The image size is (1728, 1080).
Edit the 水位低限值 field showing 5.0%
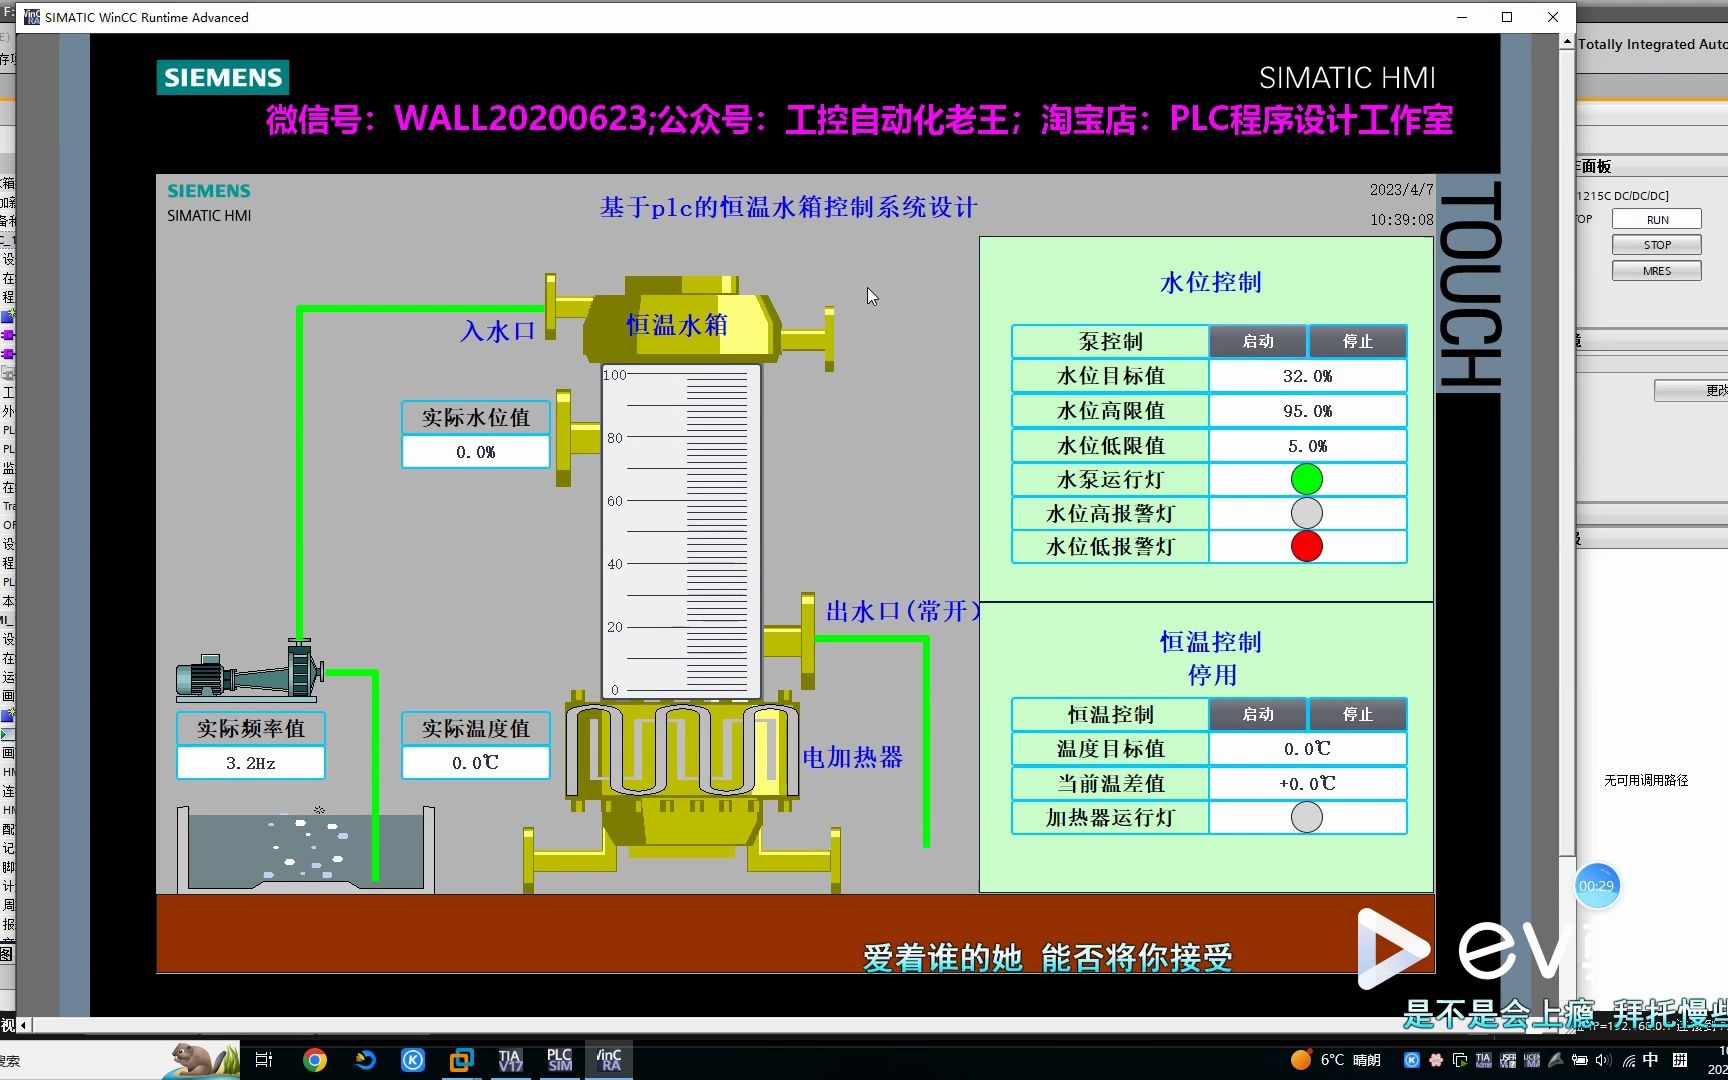click(x=1307, y=446)
